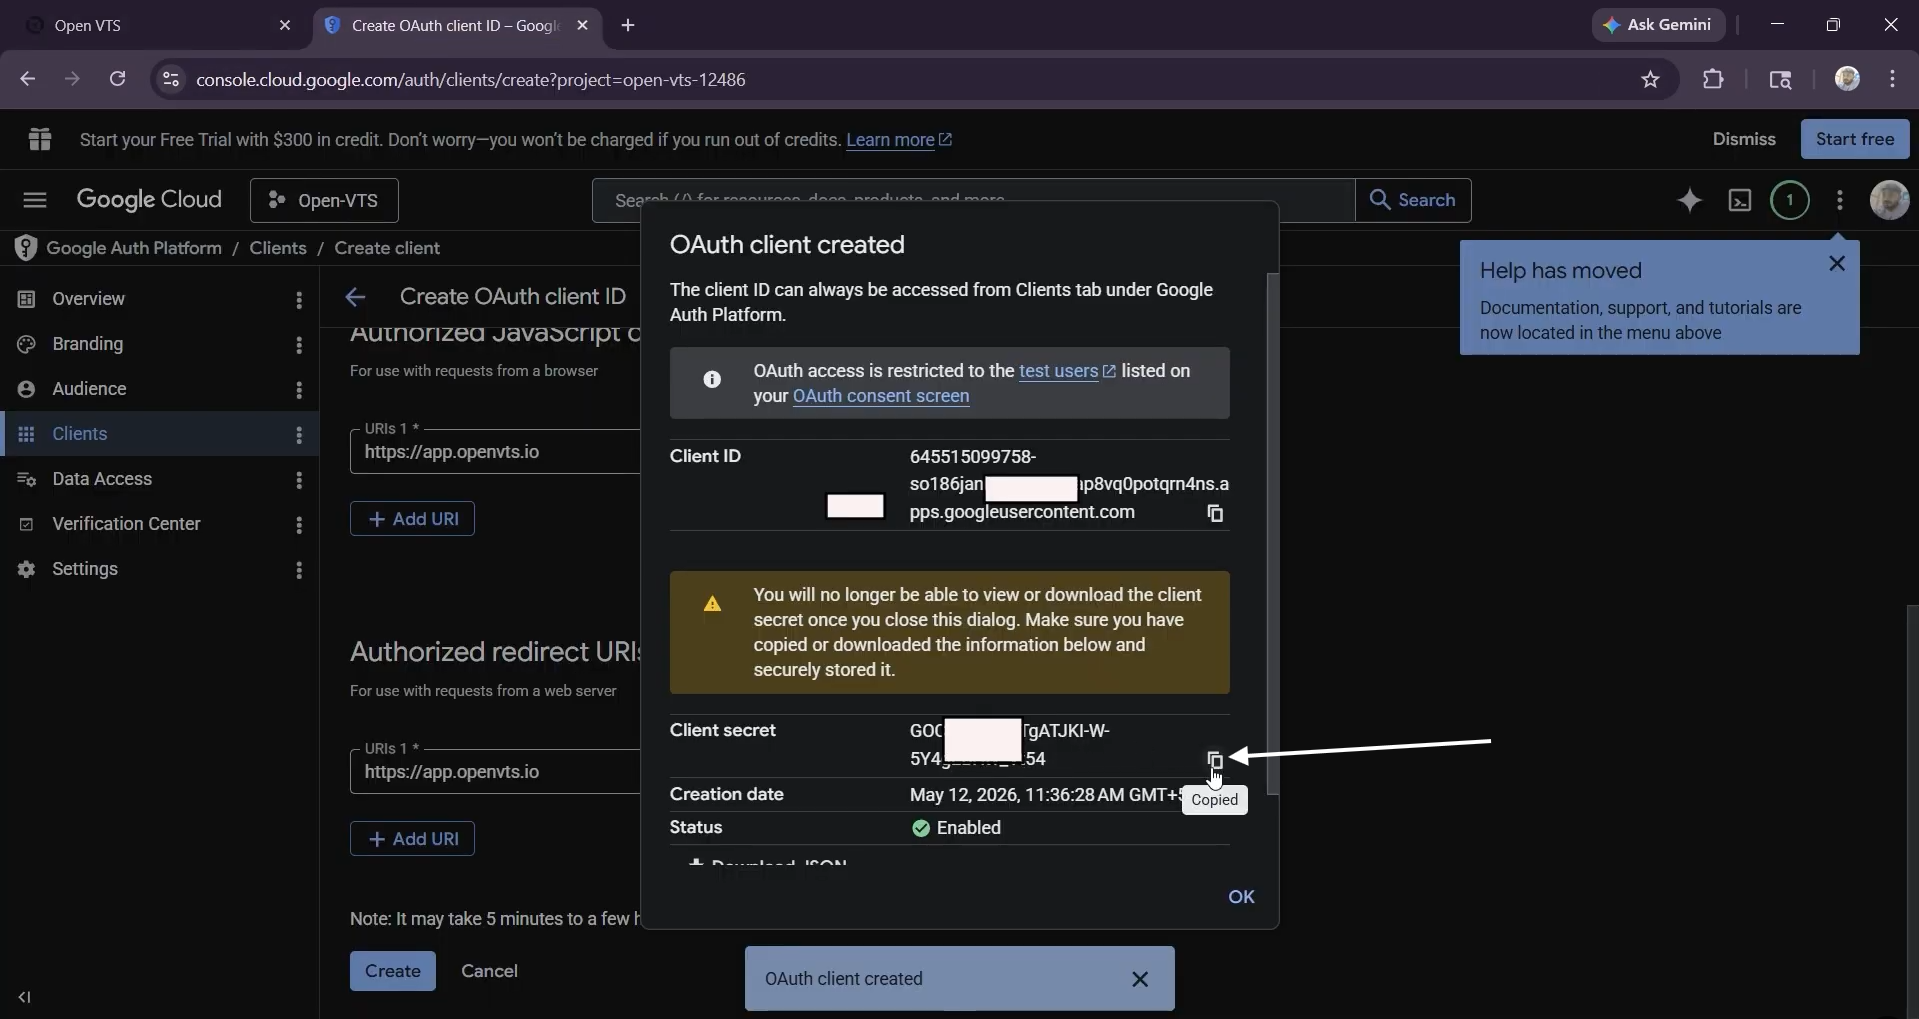Viewport: 1919px width, 1019px height.
Task: Copy the Client ID to clipboard
Action: coord(1215,513)
